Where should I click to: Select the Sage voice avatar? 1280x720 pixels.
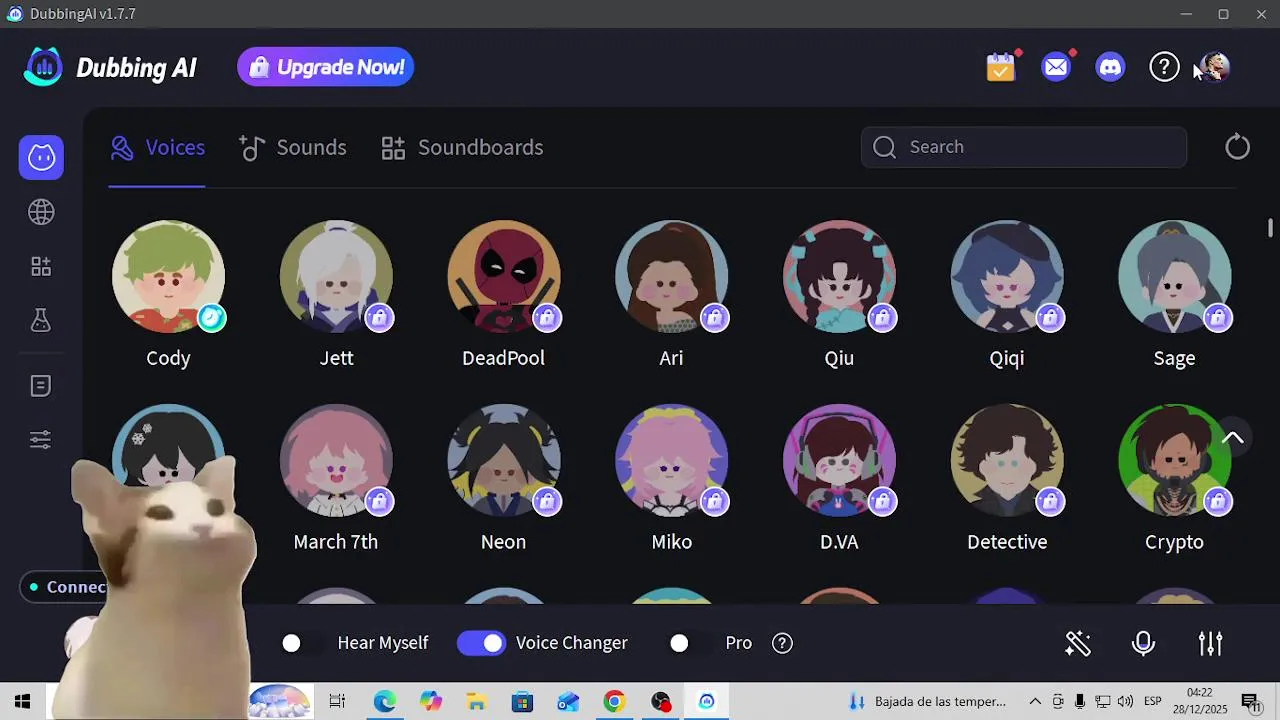pyautogui.click(x=1174, y=277)
